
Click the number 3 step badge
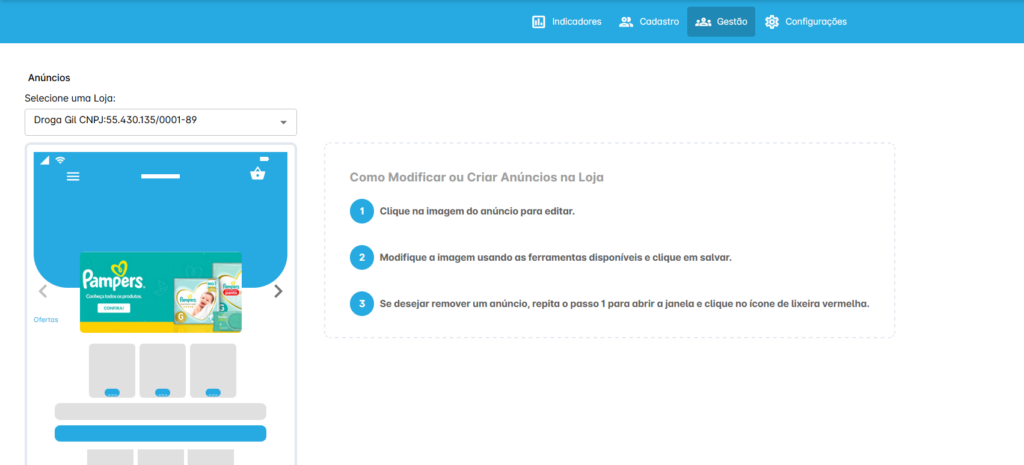click(x=361, y=304)
